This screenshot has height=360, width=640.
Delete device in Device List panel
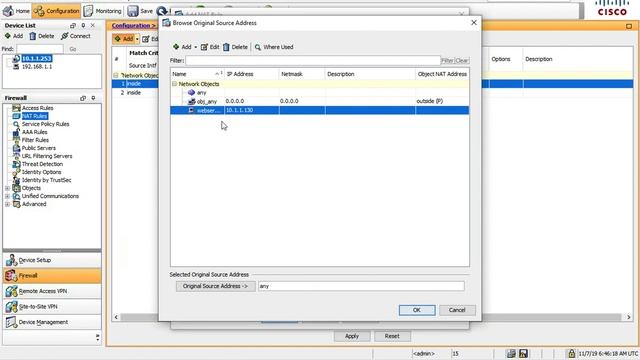42,36
